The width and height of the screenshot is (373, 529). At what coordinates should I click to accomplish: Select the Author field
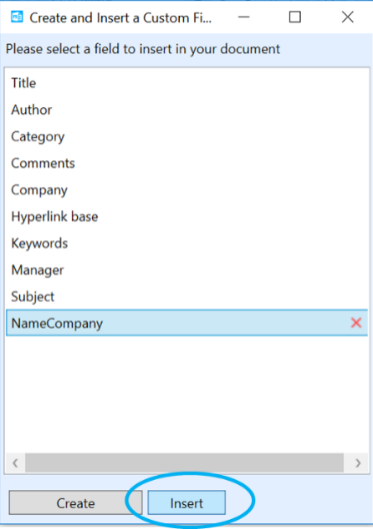coord(187,110)
